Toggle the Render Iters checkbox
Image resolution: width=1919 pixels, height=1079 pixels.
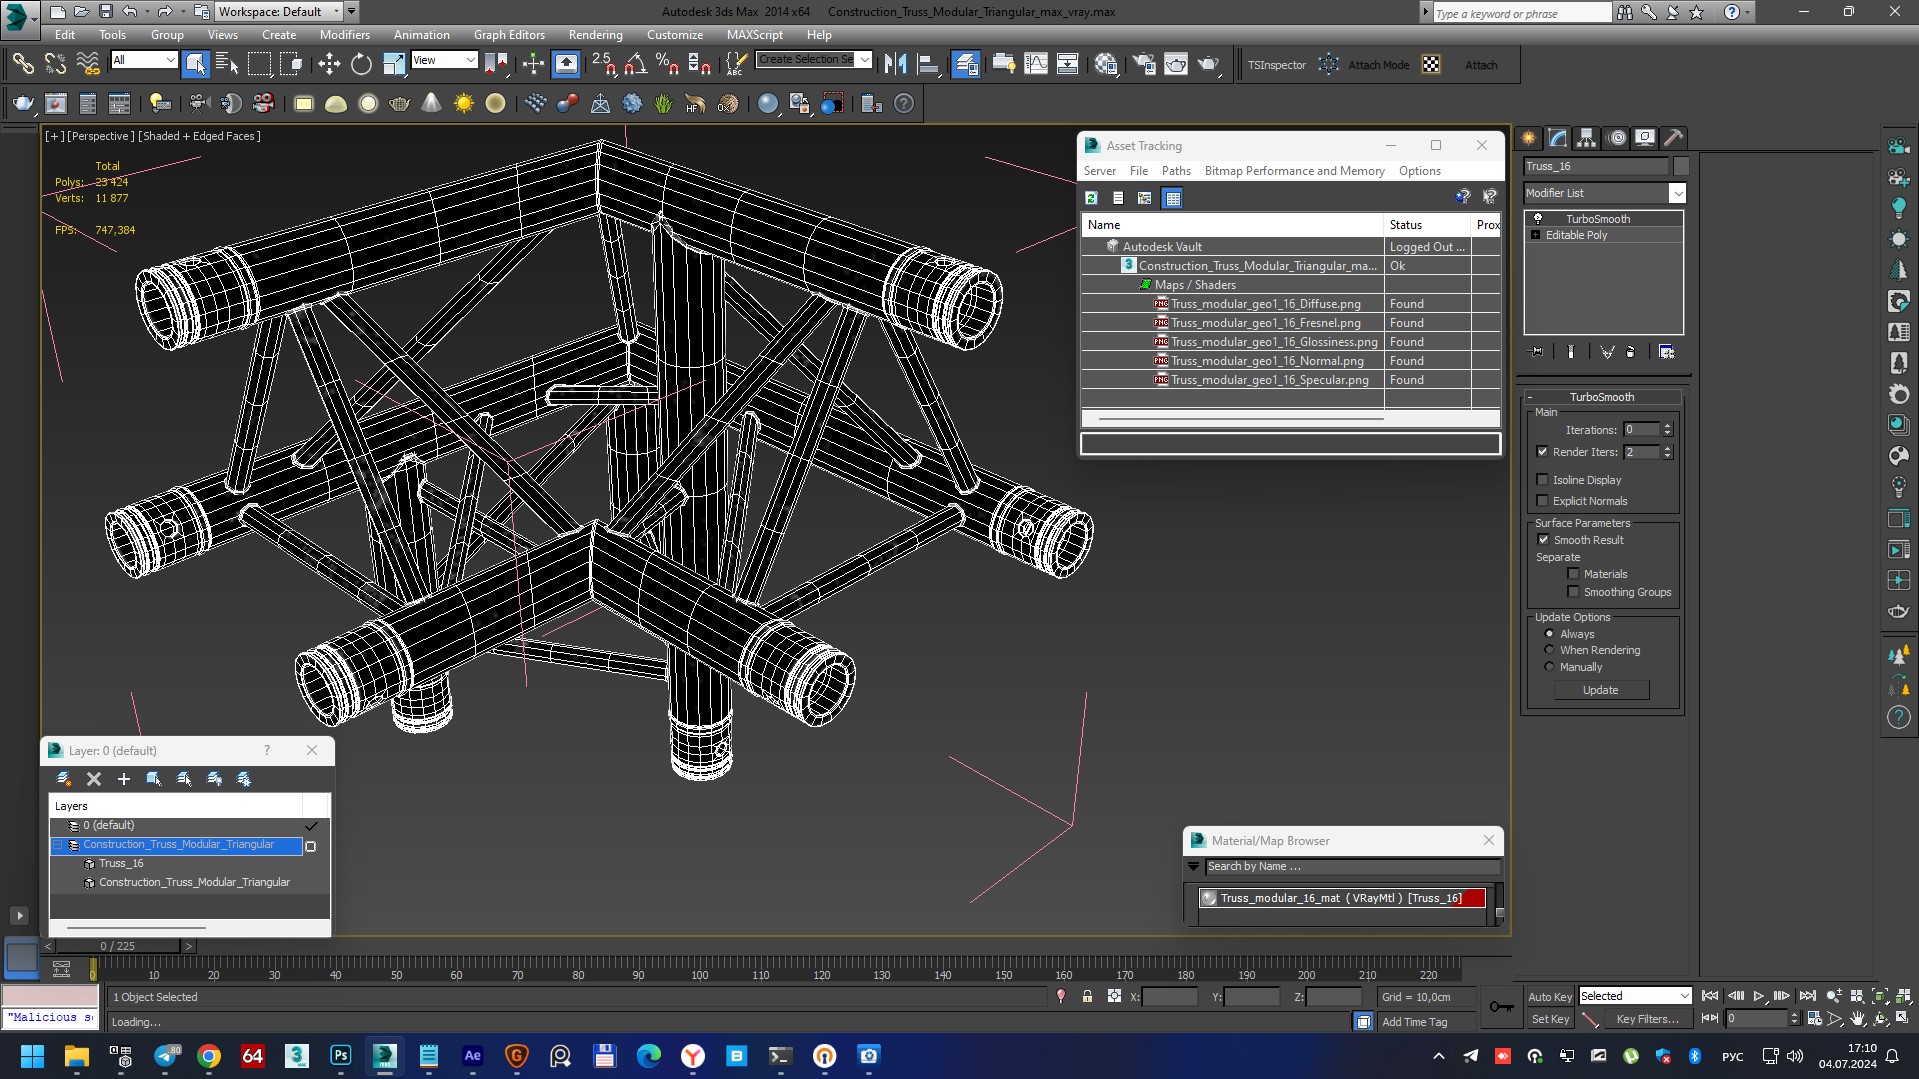click(x=1542, y=452)
